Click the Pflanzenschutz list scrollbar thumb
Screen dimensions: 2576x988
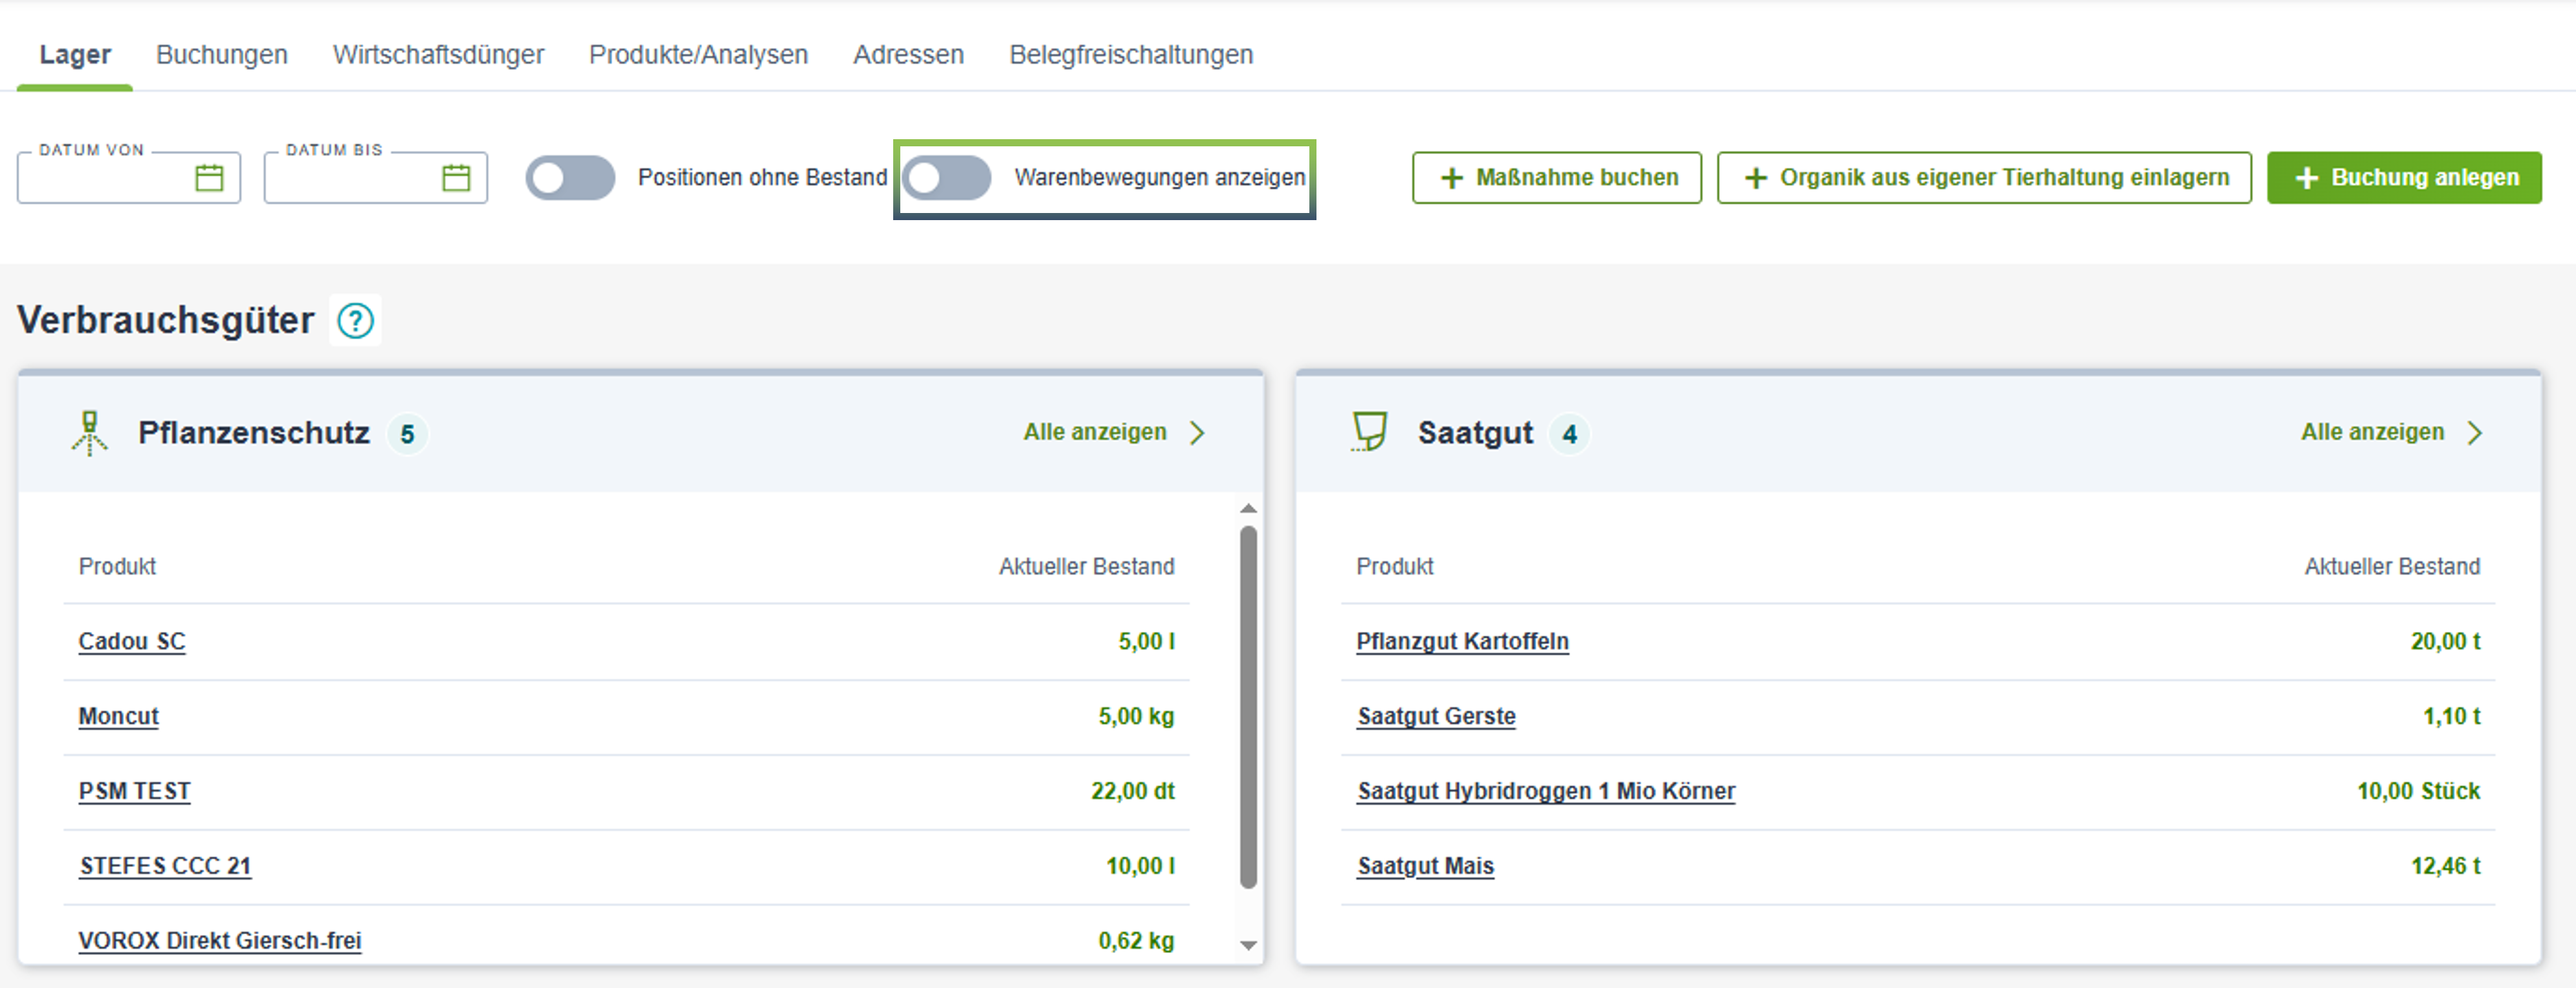point(1248,706)
